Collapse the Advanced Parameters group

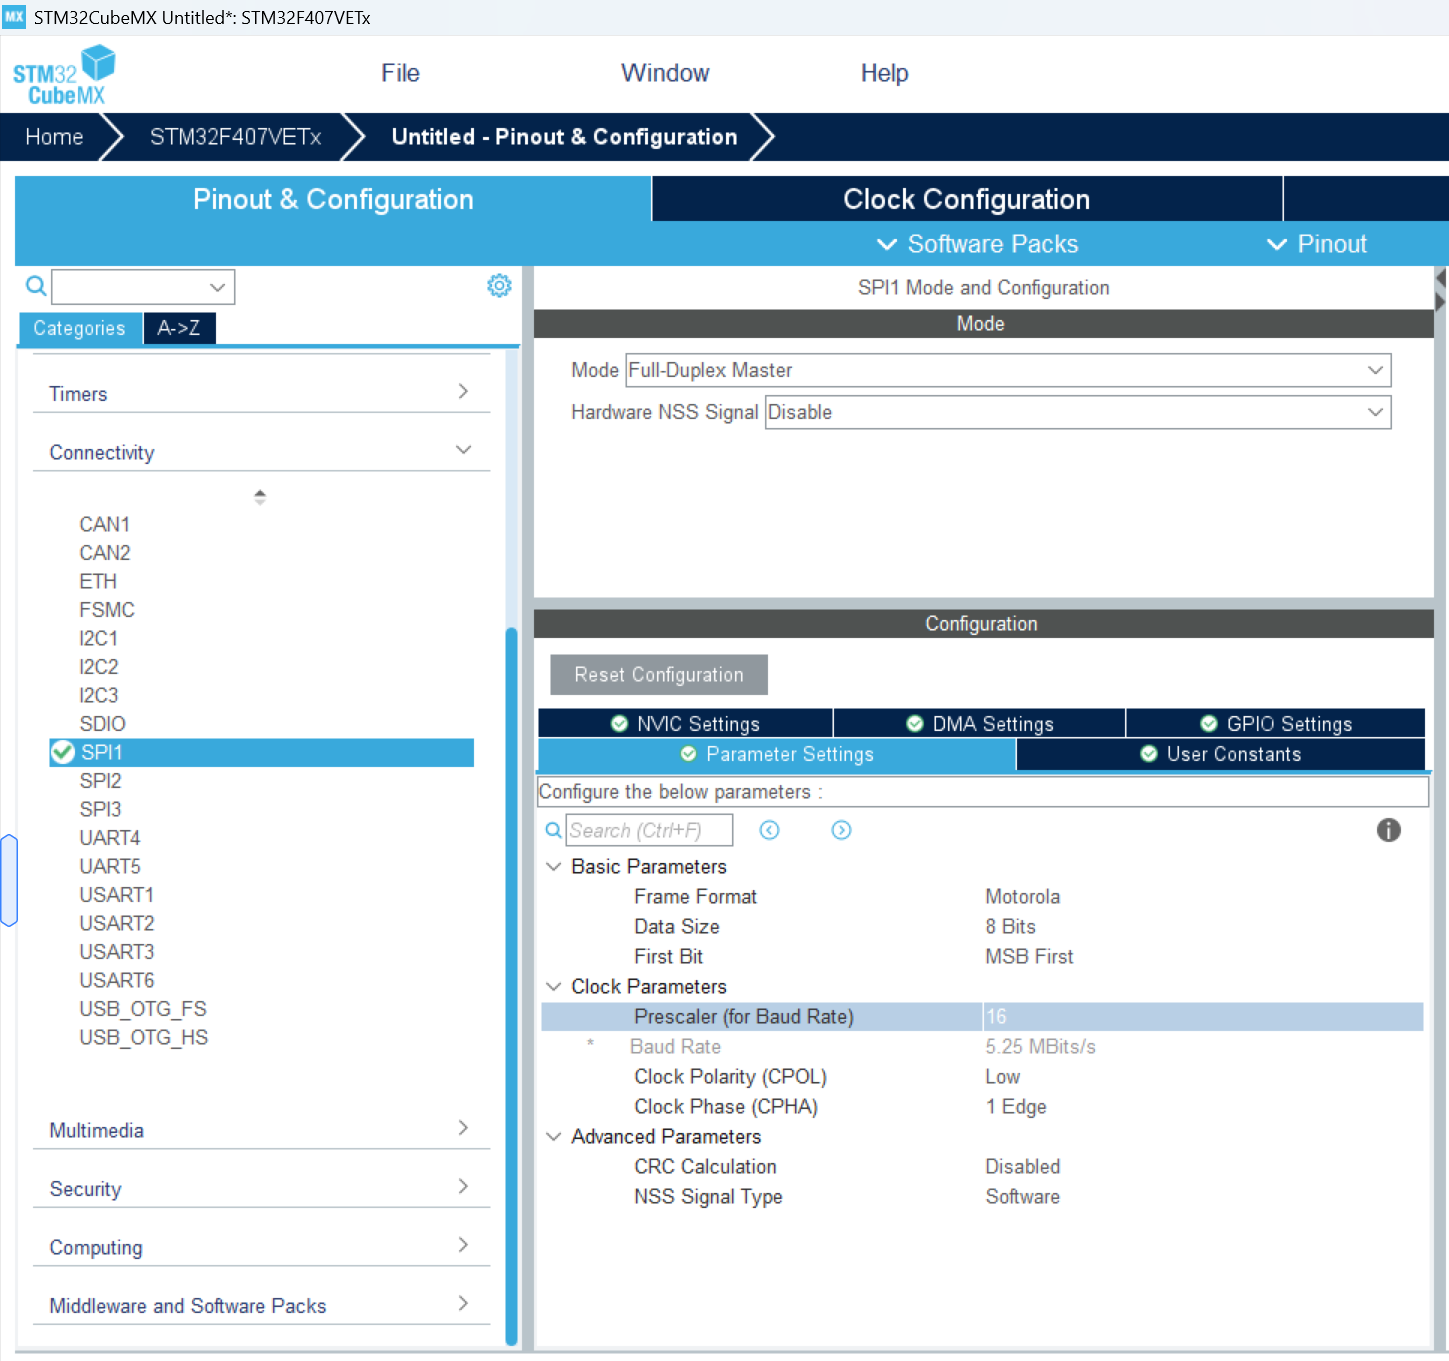(x=553, y=1136)
